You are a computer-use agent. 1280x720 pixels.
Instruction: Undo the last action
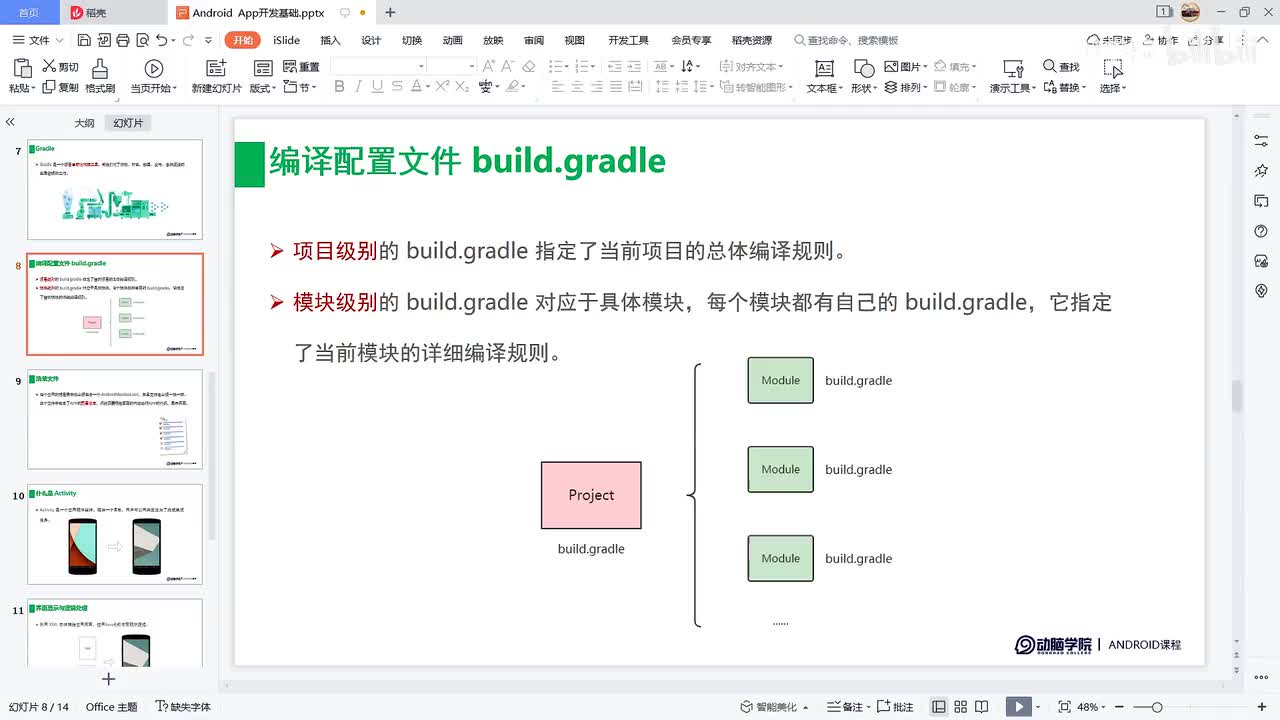(162, 40)
